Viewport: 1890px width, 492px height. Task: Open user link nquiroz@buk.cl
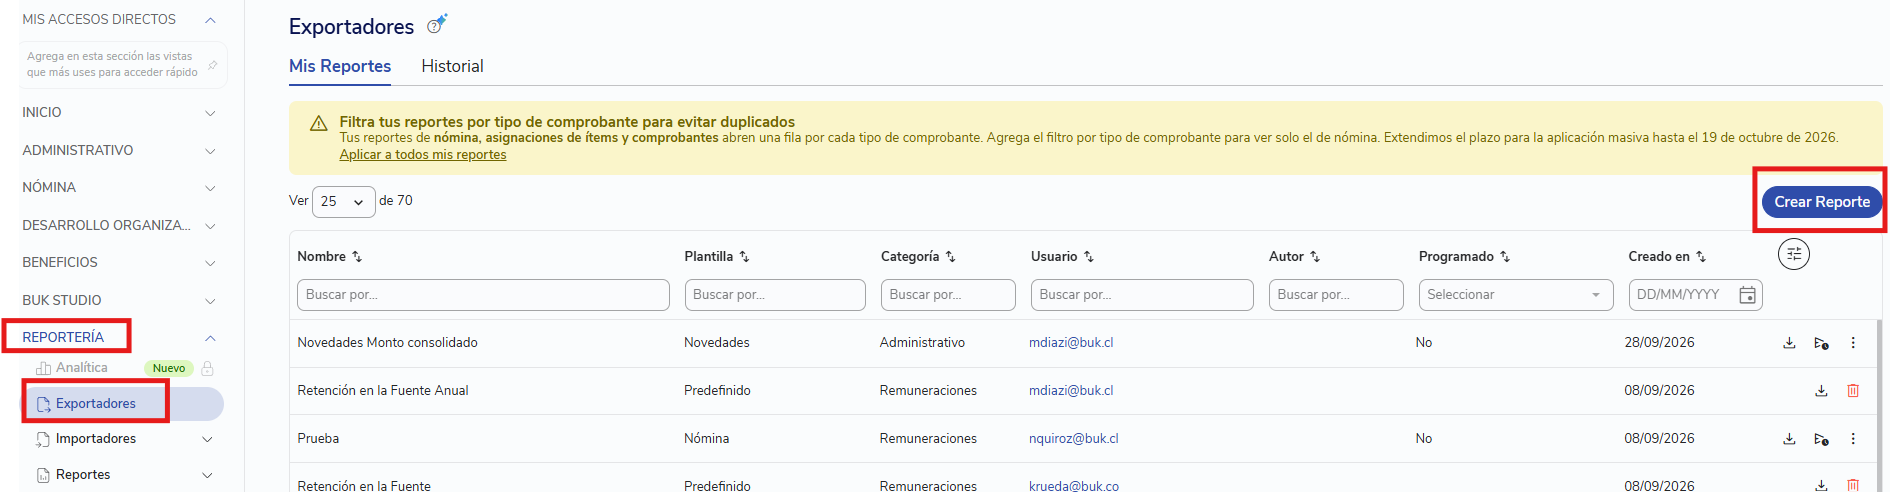(1074, 439)
